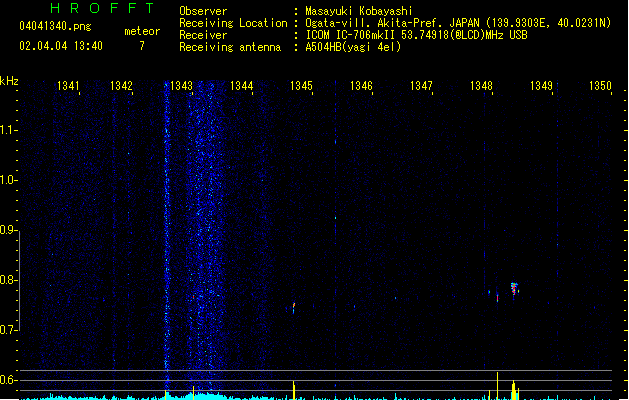Image resolution: width=629 pixels, height=400 pixels.
Task: Click the tallest yellow intensity spike after 1348
Action: 497,386
